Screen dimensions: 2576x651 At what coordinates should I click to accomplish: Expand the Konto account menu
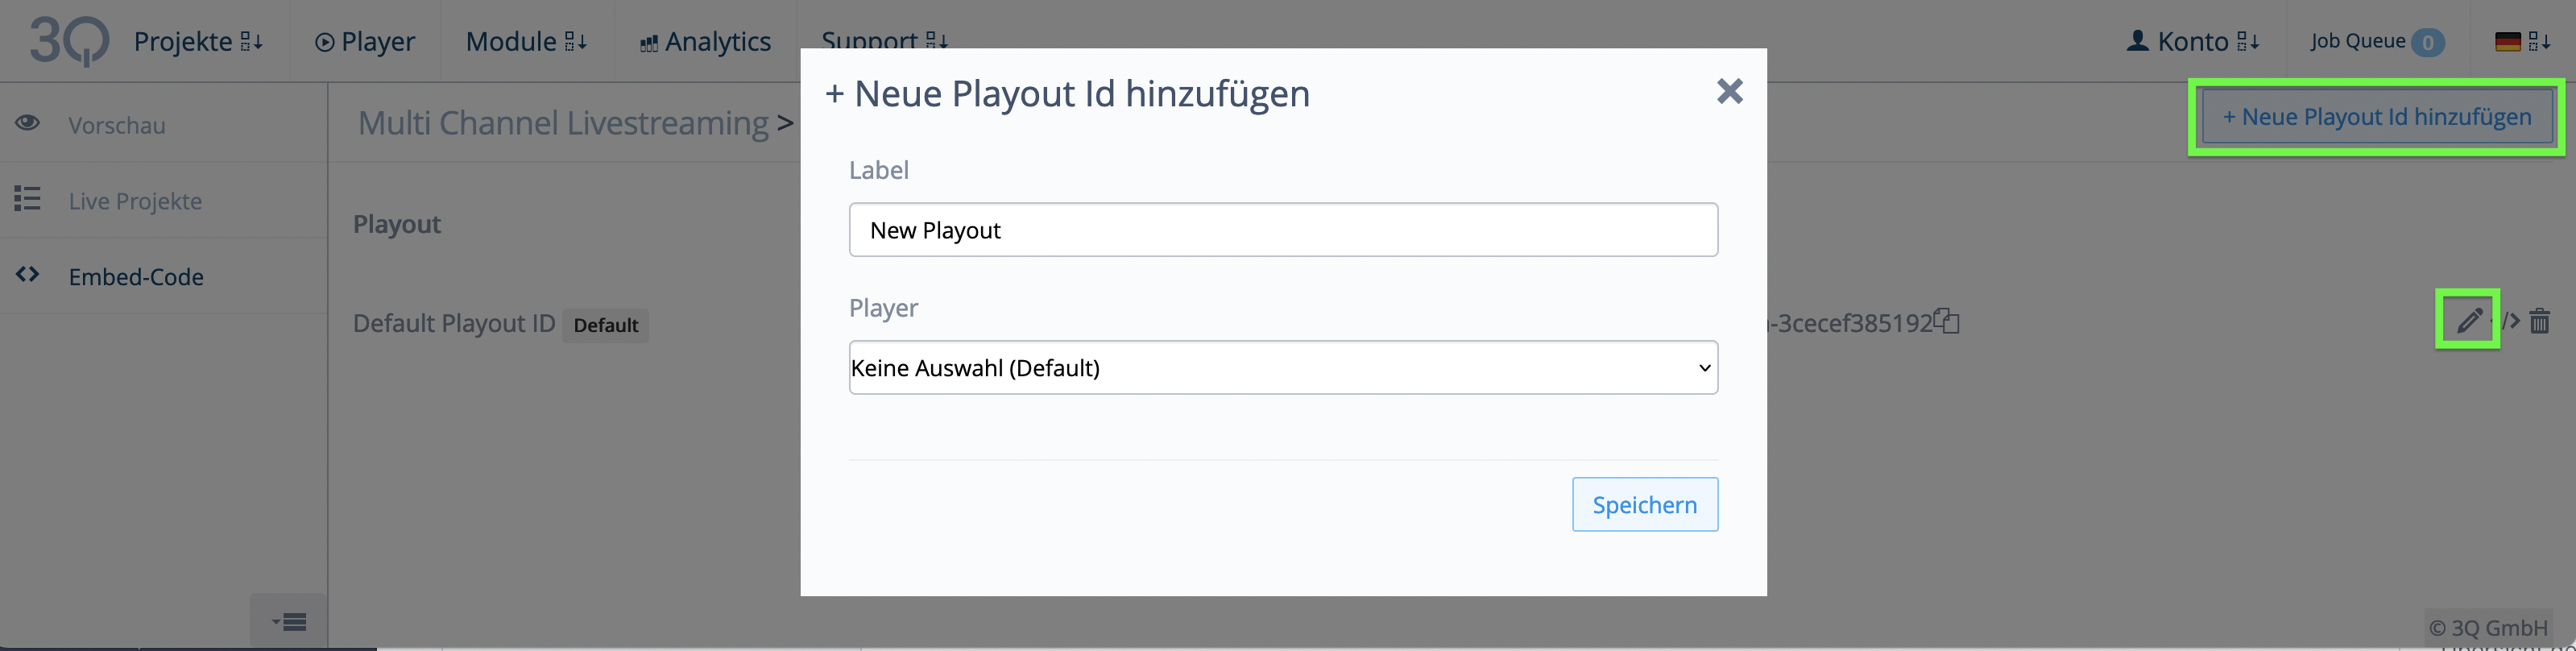pyautogui.click(x=2192, y=41)
